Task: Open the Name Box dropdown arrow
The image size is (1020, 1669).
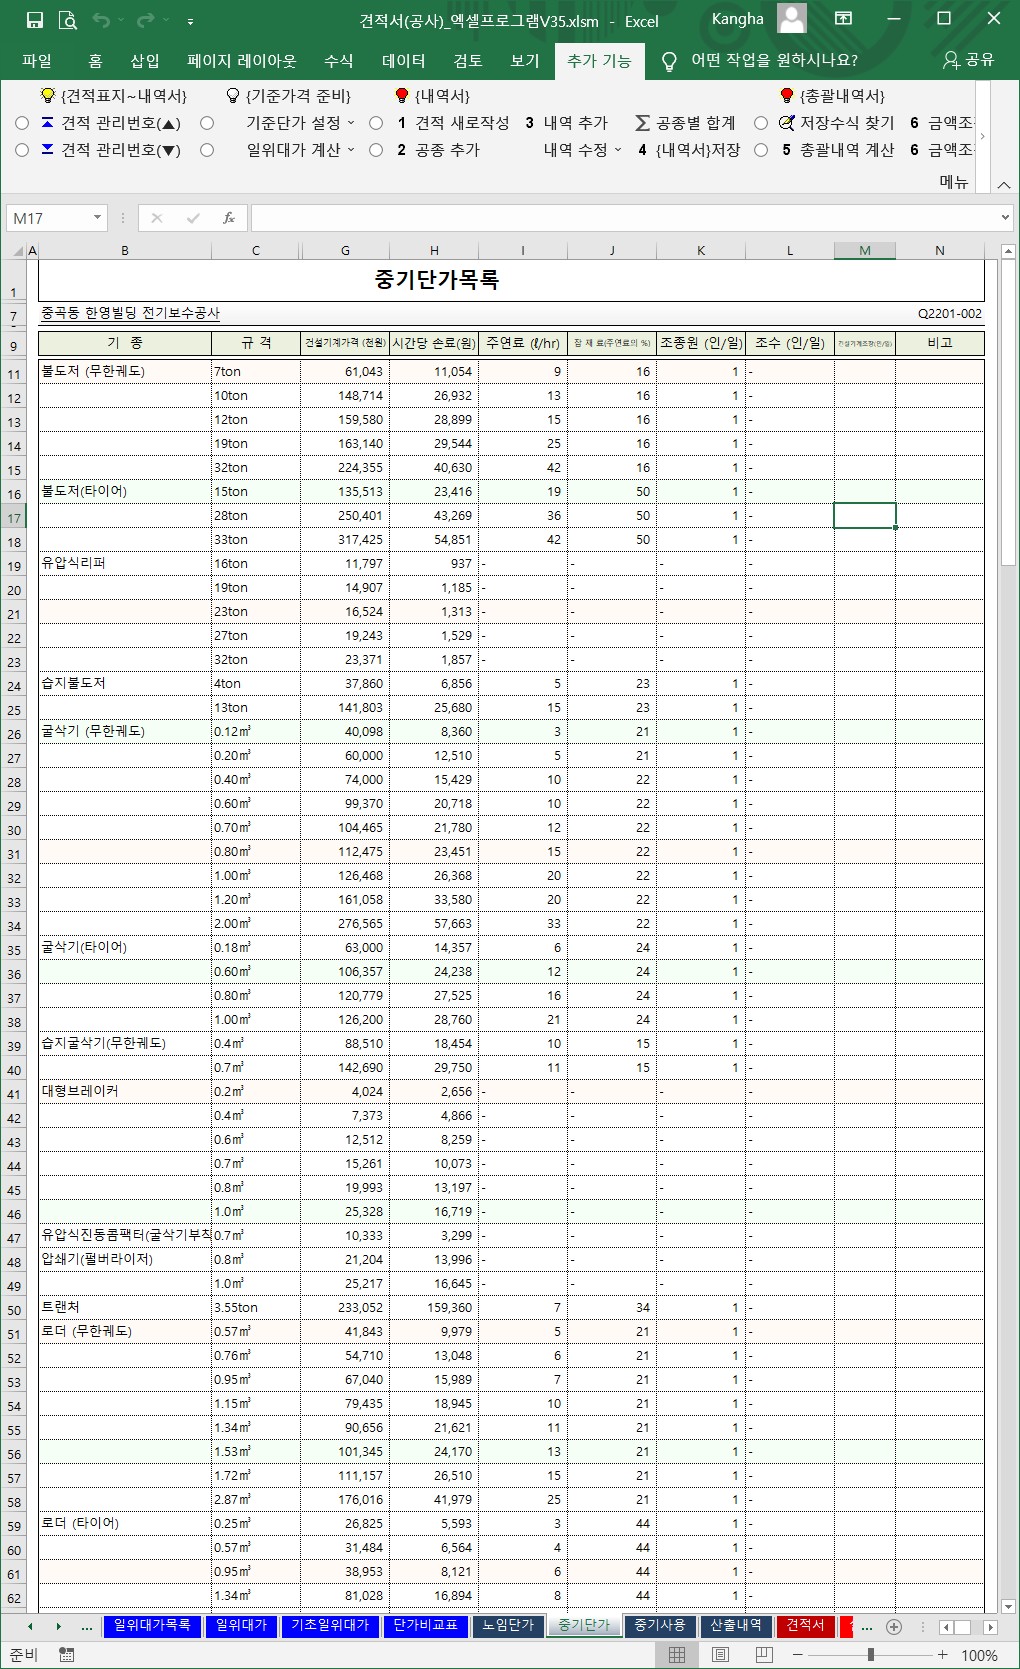Action: [x=97, y=218]
